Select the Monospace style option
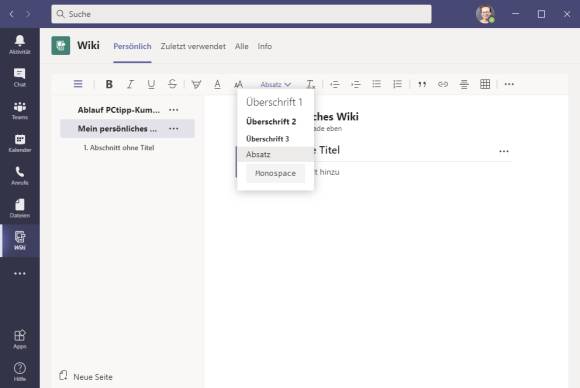 (276, 173)
